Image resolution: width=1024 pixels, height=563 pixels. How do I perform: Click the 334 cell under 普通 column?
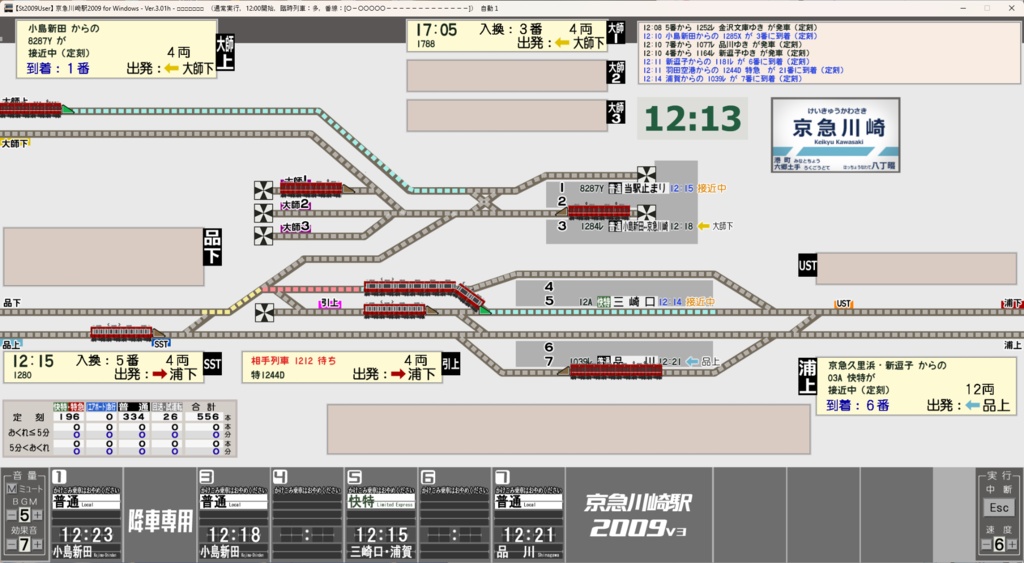pyautogui.click(x=134, y=417)
